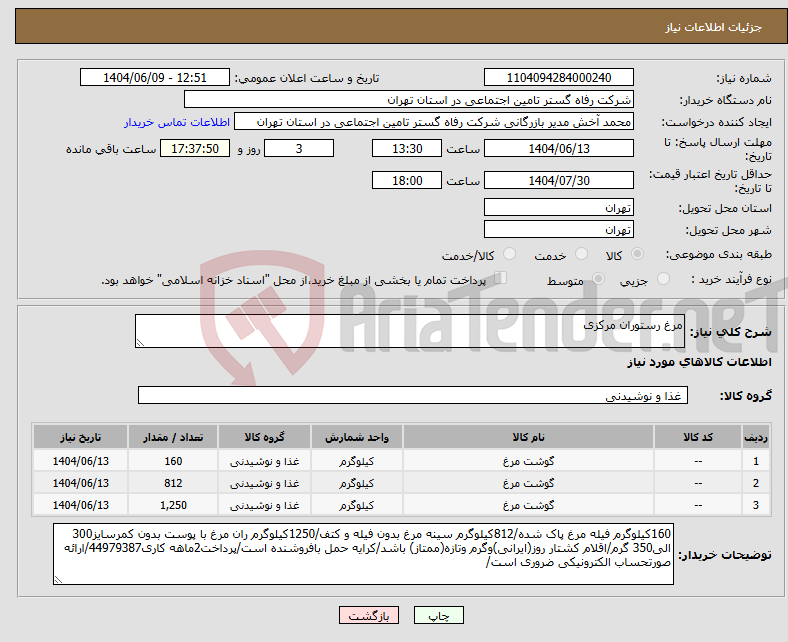This screenshot has height=642, width=788.
Task: Click the 17:37:50 remaining time field
Action: (195, 148)
